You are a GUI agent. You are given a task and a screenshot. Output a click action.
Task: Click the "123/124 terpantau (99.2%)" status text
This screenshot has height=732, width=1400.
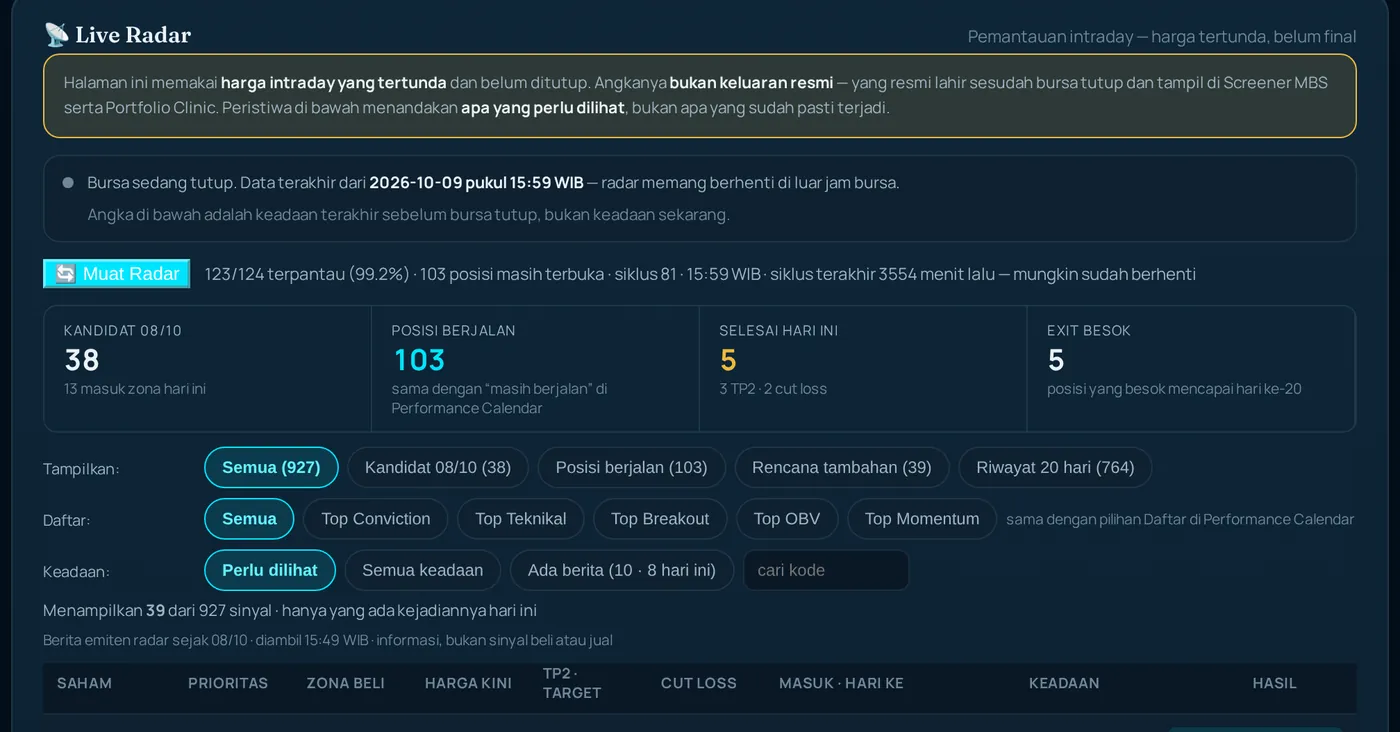[x=307, y=274]
